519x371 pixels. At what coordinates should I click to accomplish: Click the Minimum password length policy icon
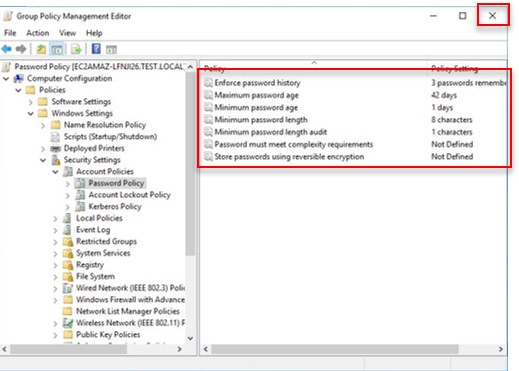[208, 119]
